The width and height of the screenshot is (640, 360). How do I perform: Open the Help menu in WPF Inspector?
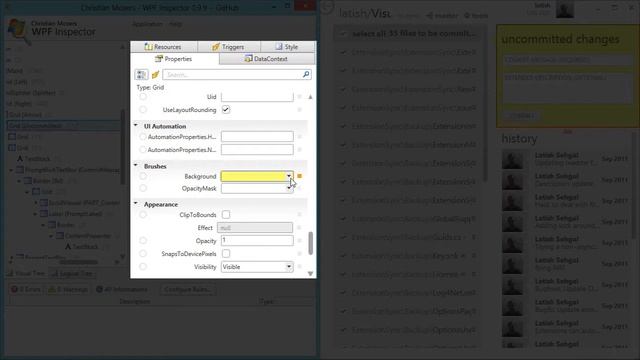click(x=176, y=24)
